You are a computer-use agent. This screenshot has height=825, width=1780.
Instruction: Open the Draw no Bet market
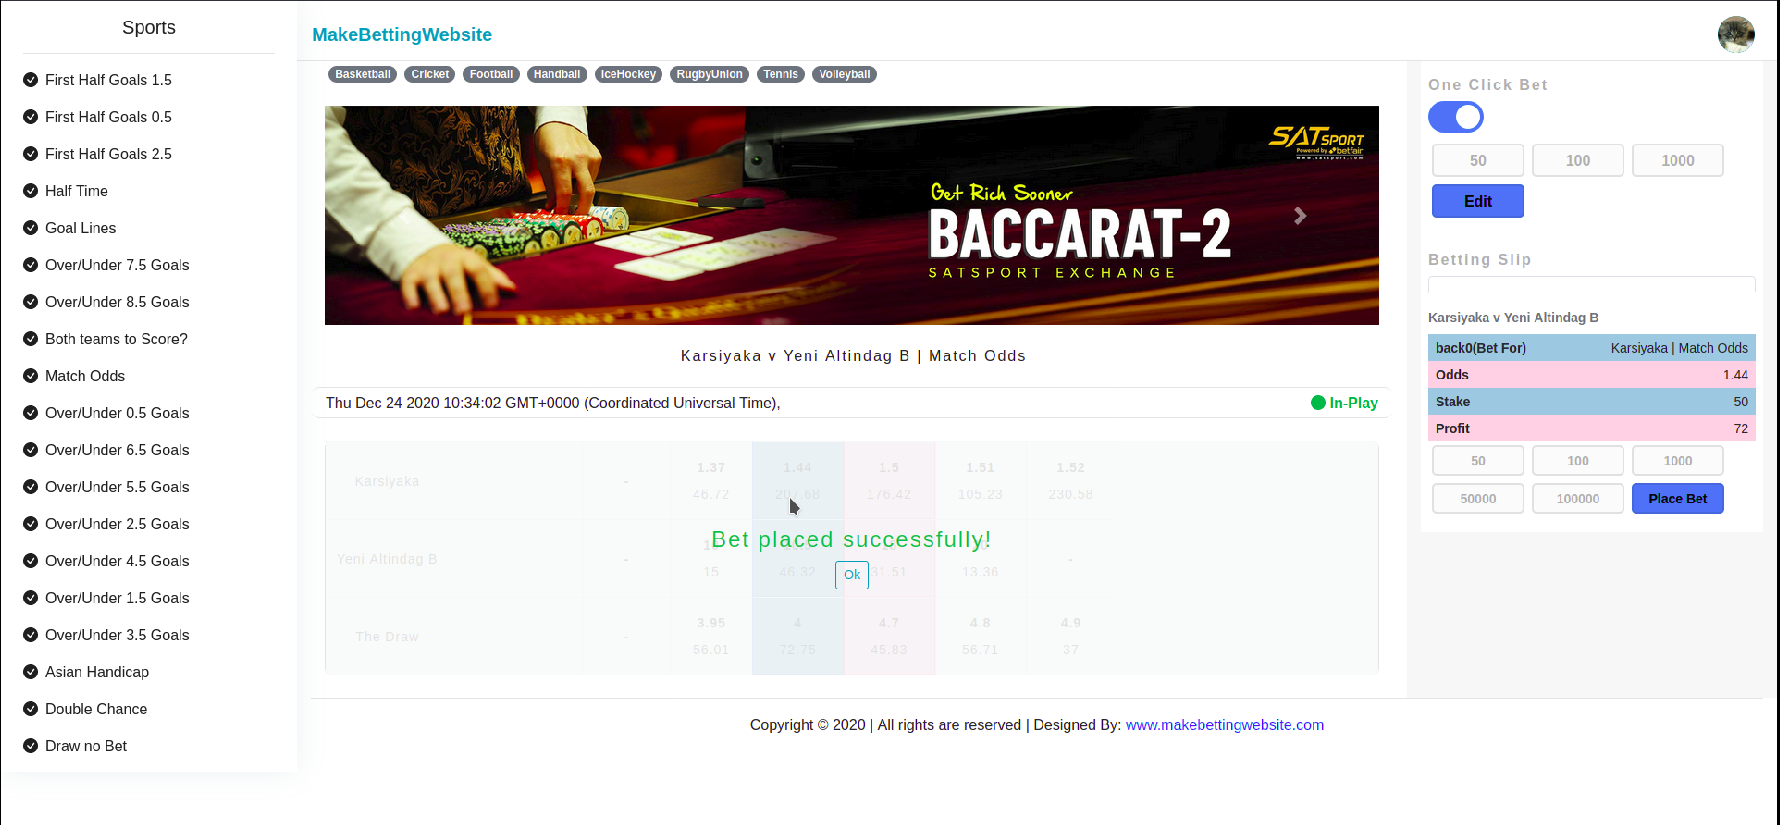pos(86,746)
